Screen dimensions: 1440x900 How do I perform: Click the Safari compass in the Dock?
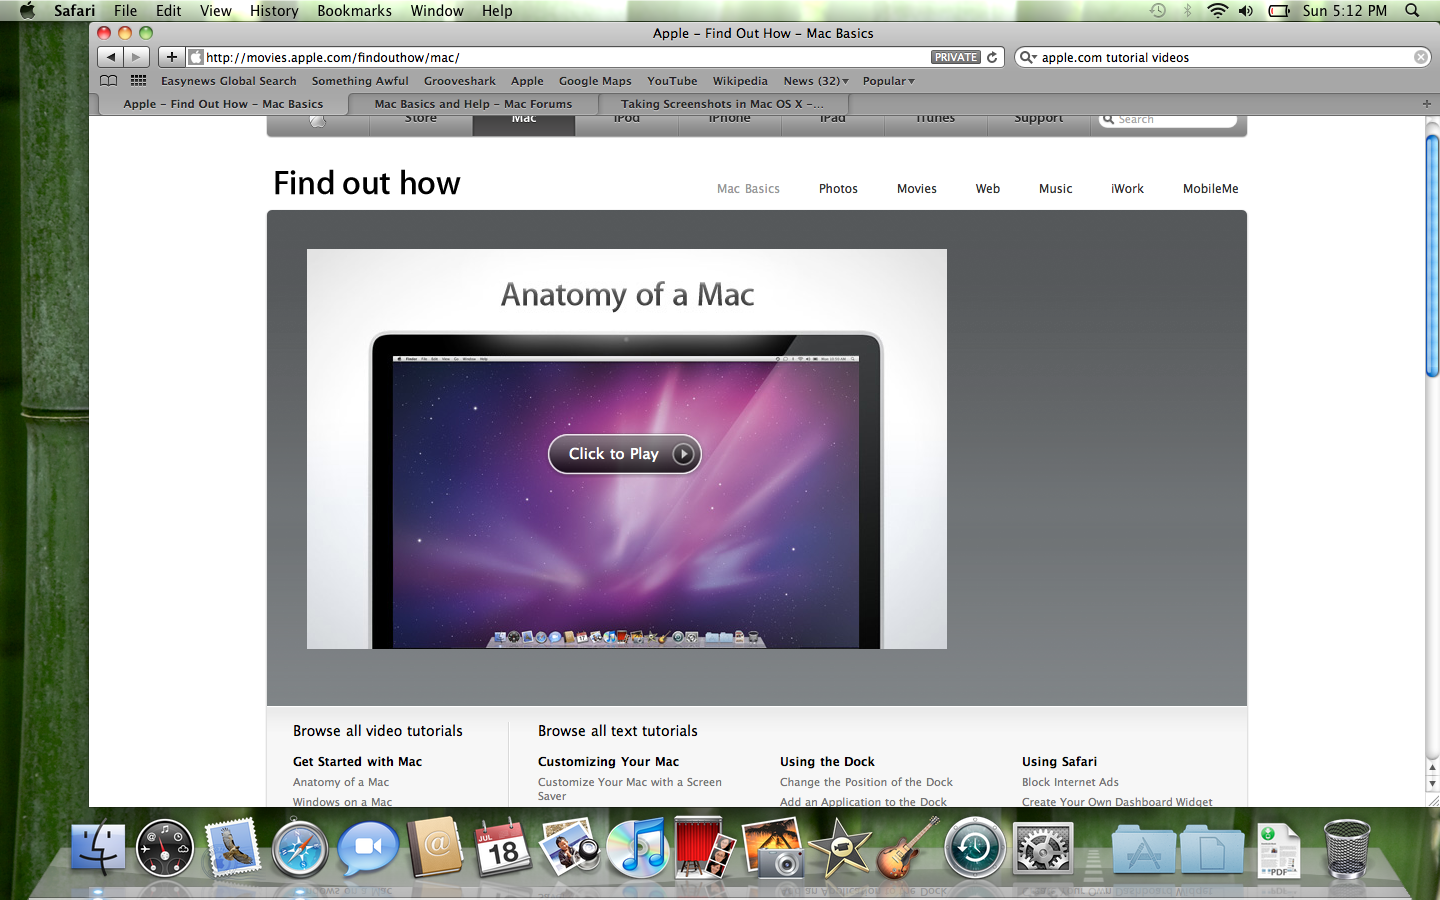(x=300, y=848)
